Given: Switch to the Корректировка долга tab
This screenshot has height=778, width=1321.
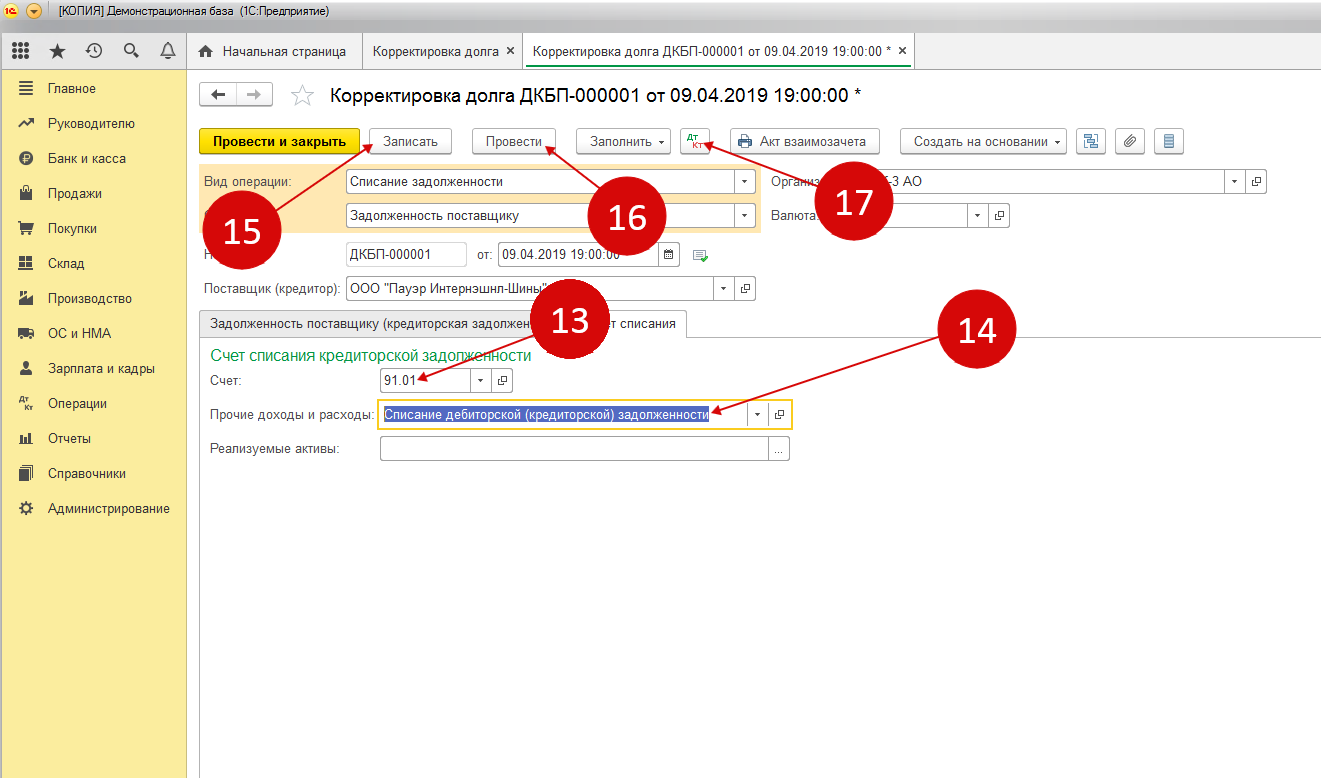Looking at the screenshot, I should [x=436, y=51].
